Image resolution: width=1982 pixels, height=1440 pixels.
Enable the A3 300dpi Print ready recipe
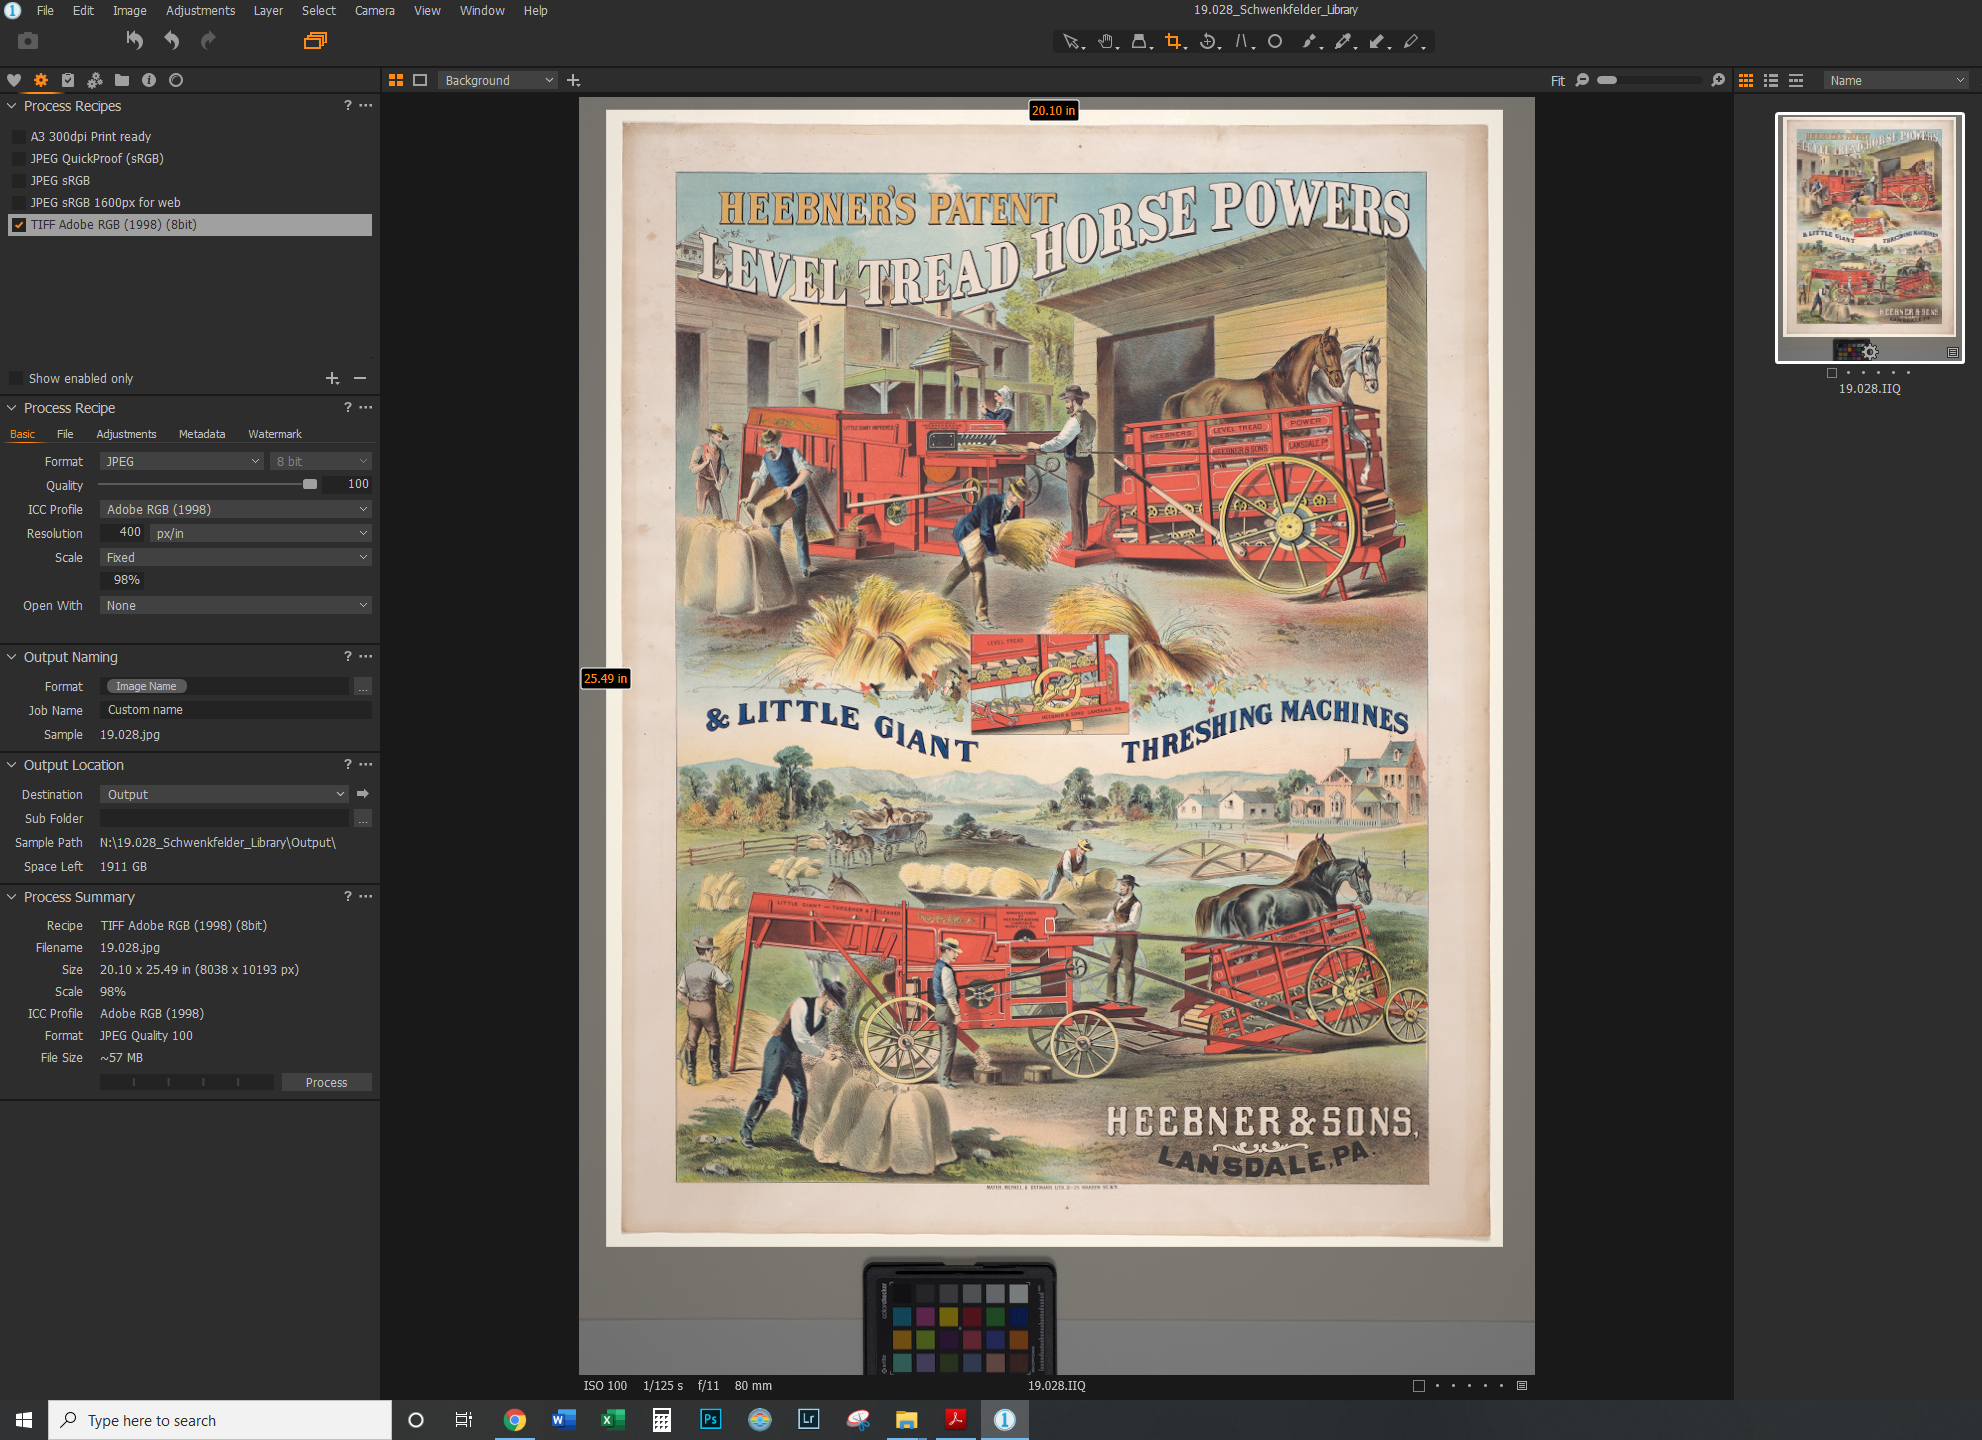(x=18, y=136)
